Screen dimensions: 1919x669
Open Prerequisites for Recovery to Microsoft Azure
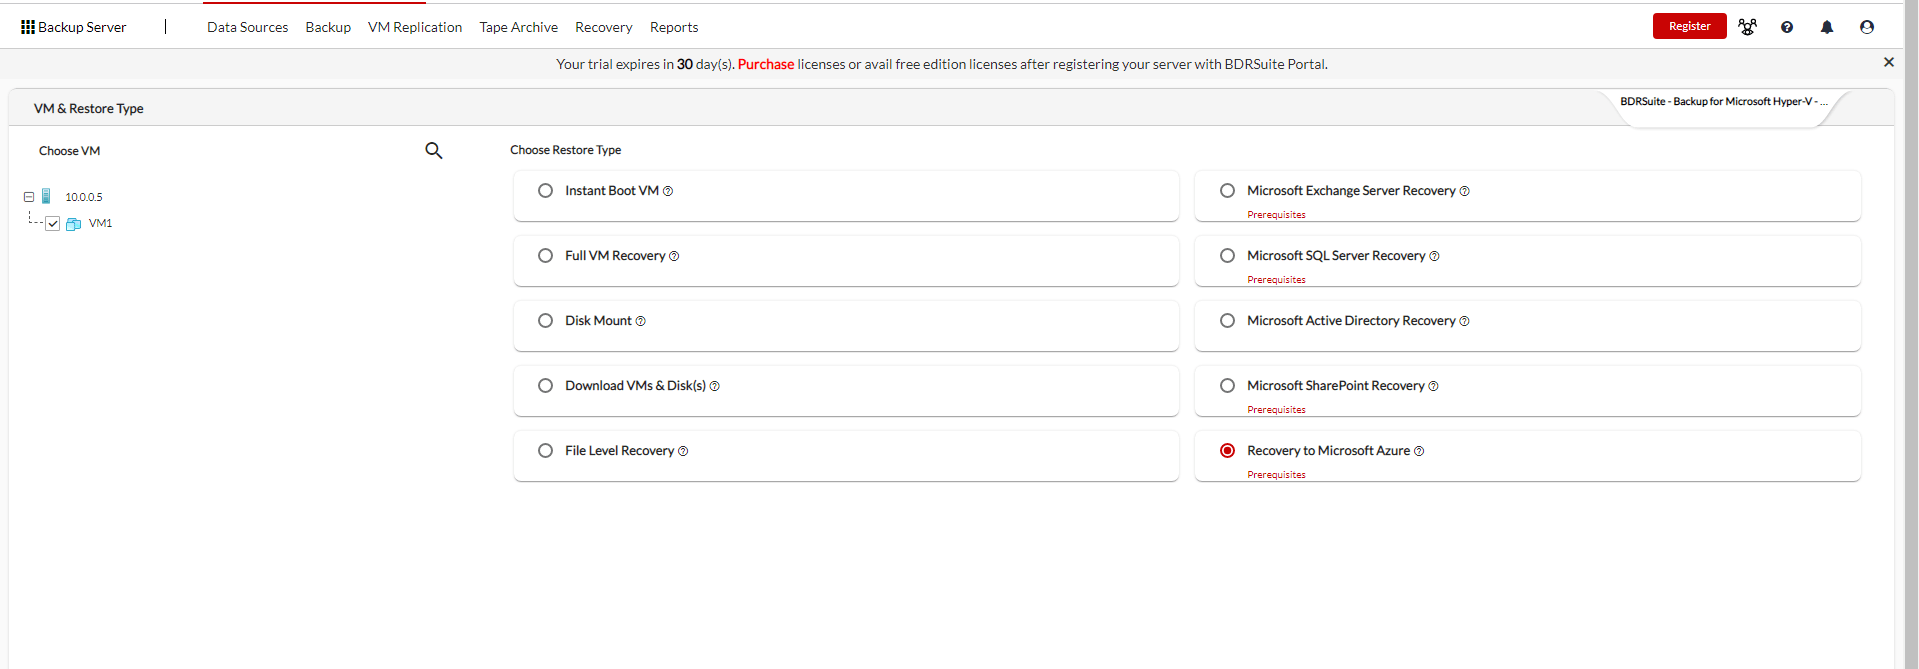(1276, 475)
